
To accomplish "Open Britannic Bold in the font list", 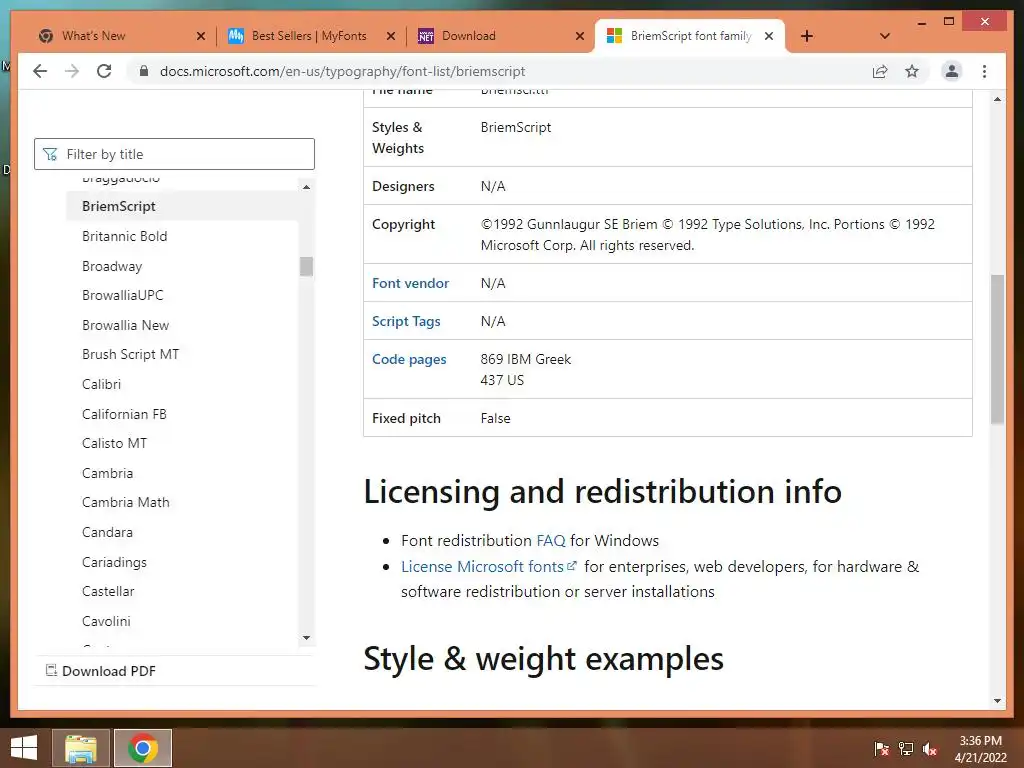I will (124, 236).
